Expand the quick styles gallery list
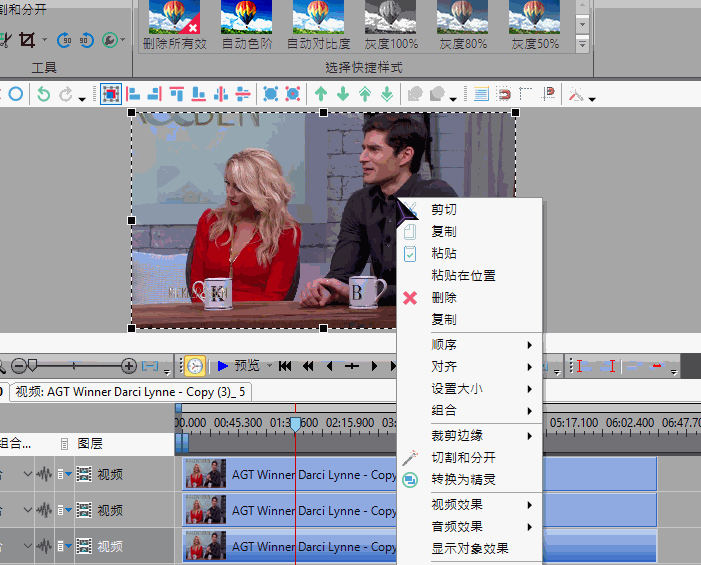701x565 pixels. point(582,45)
